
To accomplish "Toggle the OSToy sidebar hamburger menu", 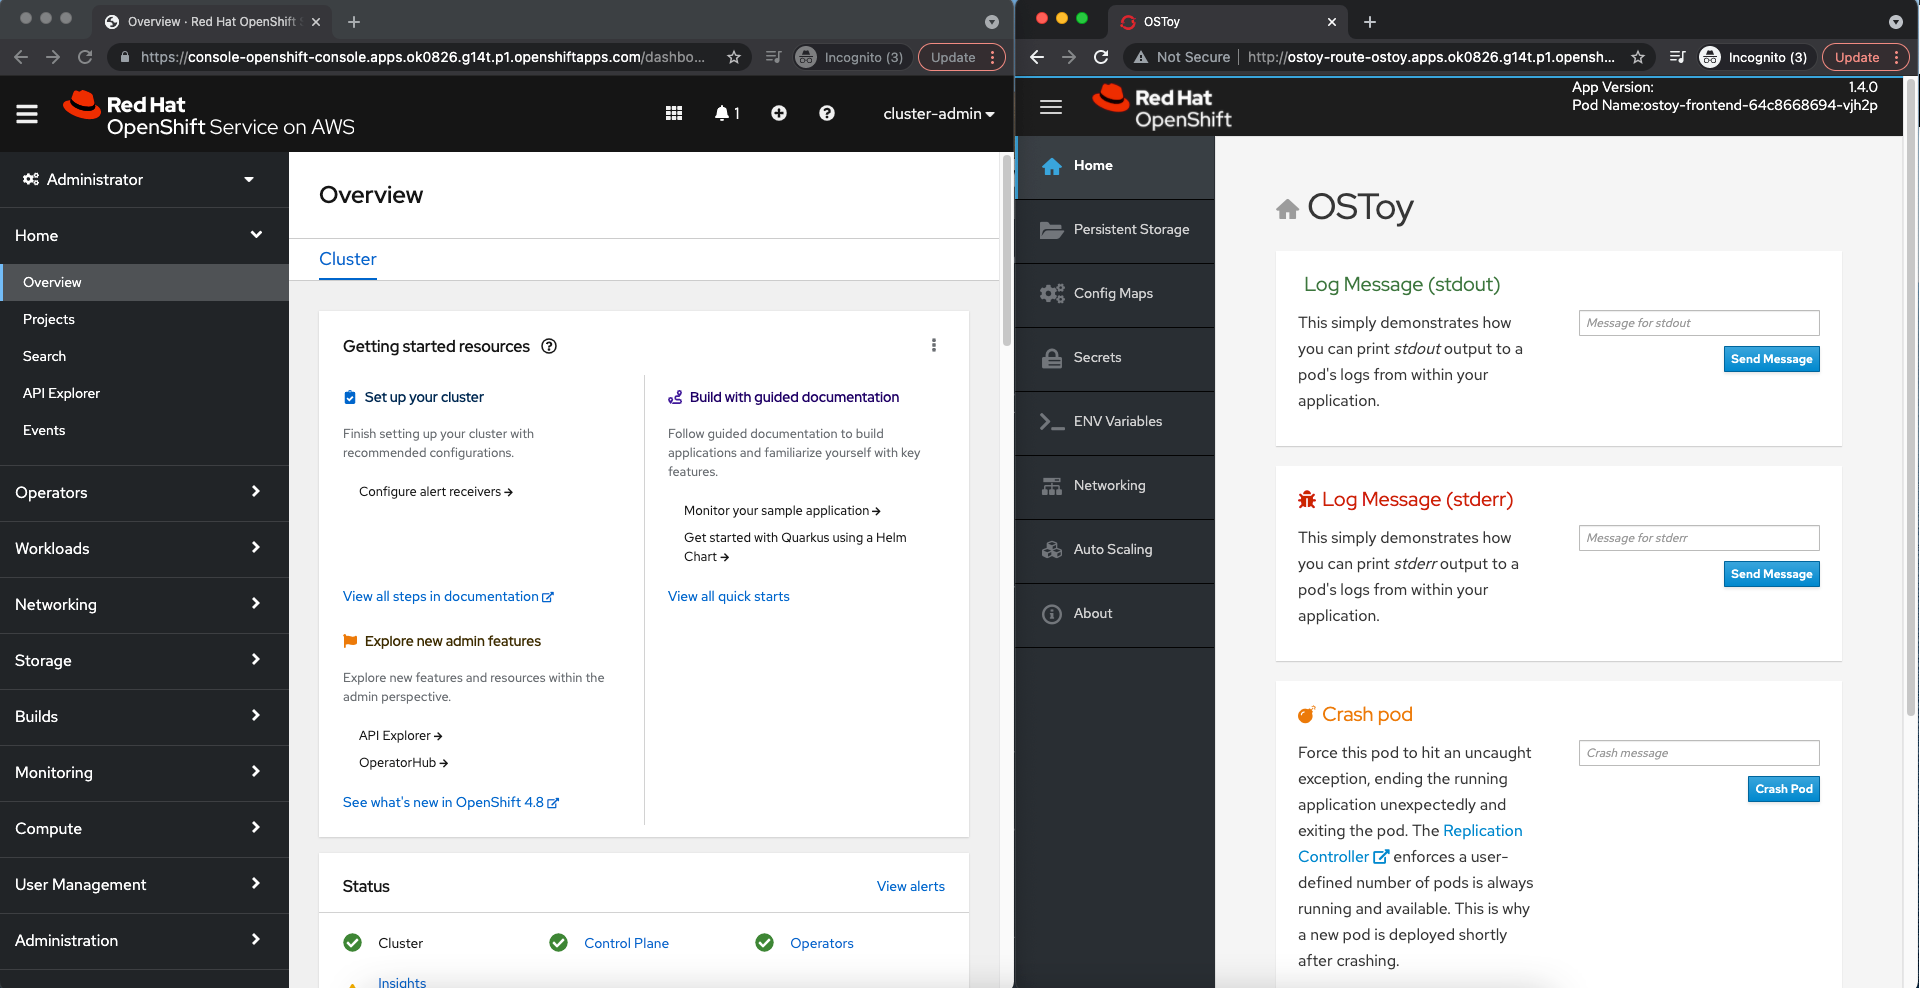I will (x=1051, y=107).
